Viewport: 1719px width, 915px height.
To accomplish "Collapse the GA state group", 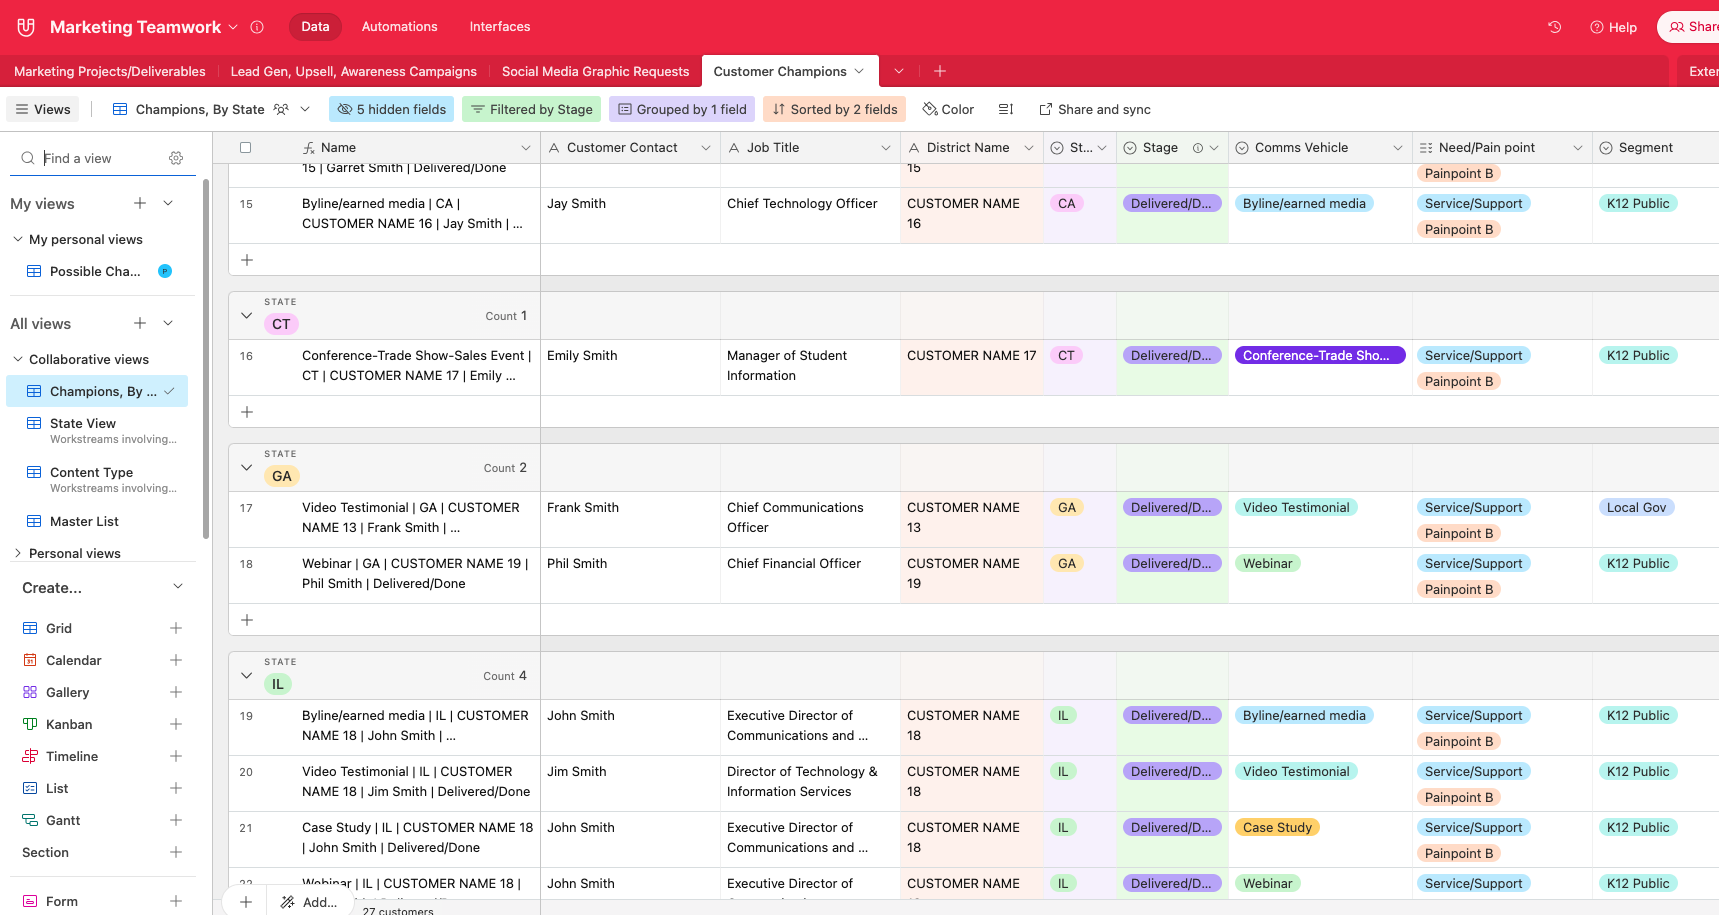I will point(247,468).
